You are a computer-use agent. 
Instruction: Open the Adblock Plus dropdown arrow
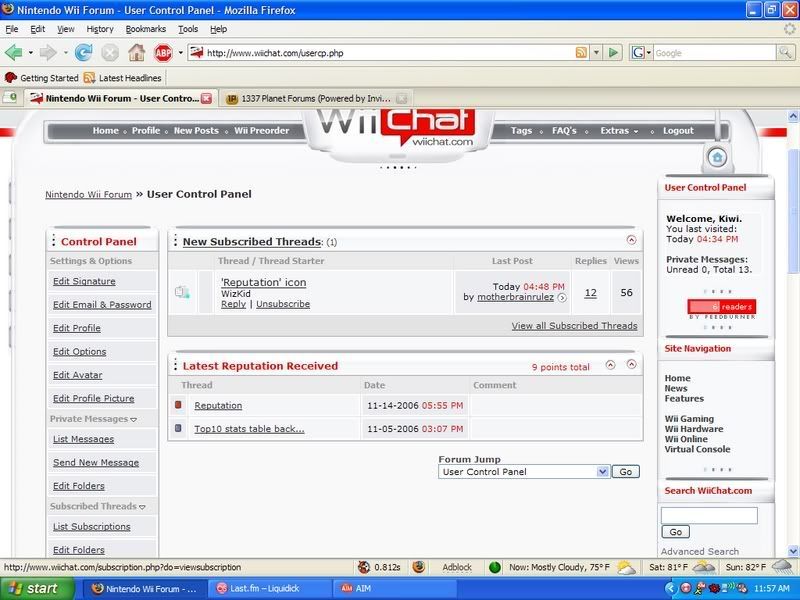(x=180, y=53)
